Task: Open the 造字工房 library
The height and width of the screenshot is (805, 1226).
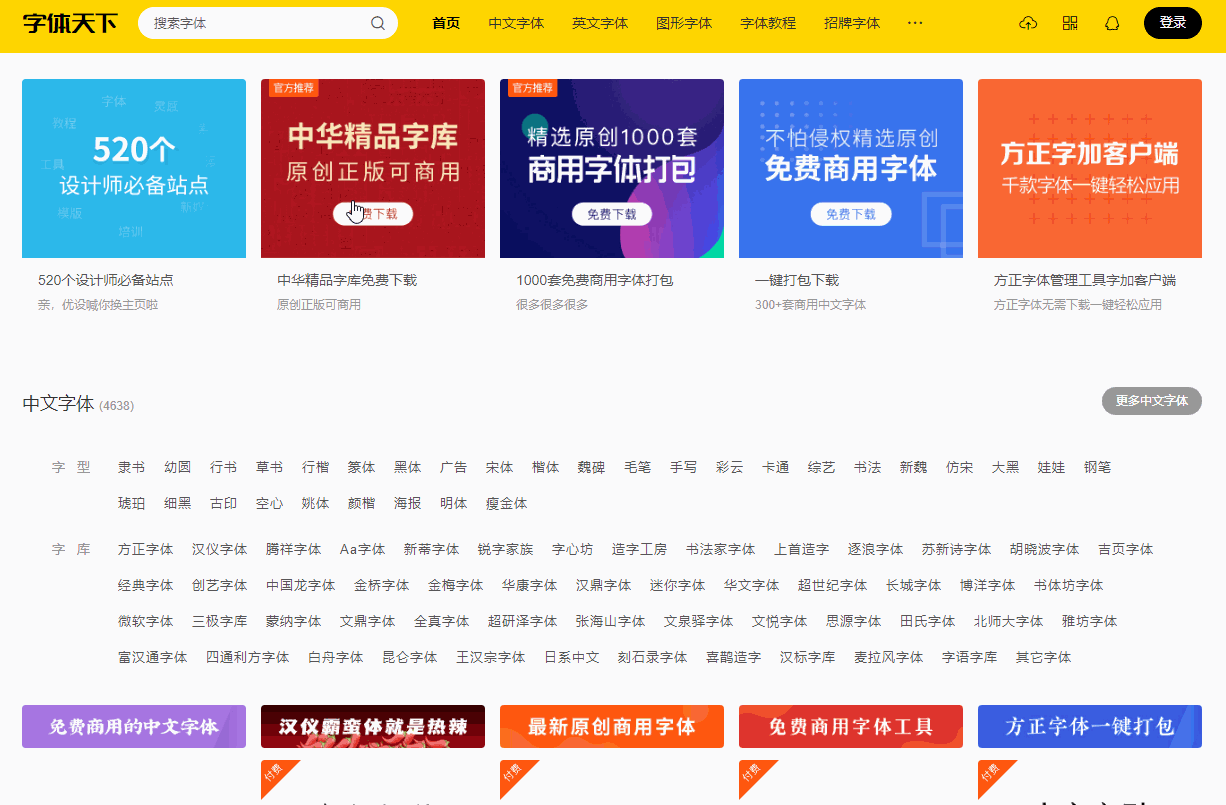Action: 639,549
